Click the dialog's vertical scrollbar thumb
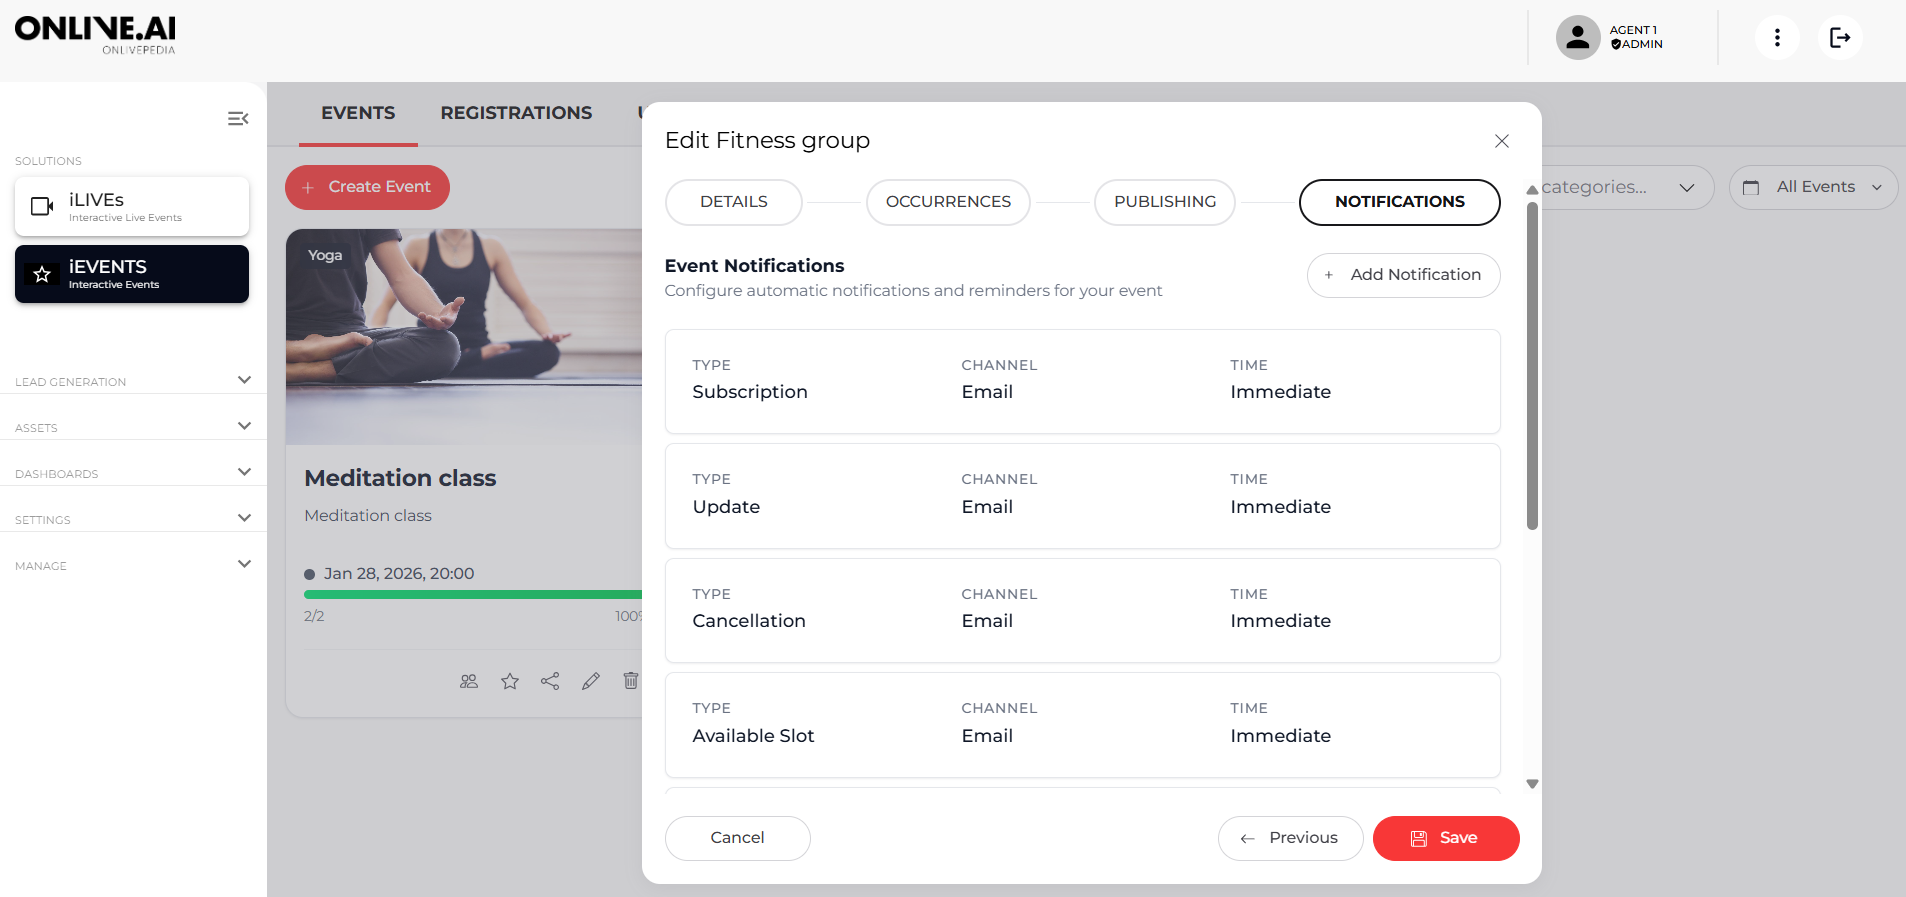 point(1532,365)
